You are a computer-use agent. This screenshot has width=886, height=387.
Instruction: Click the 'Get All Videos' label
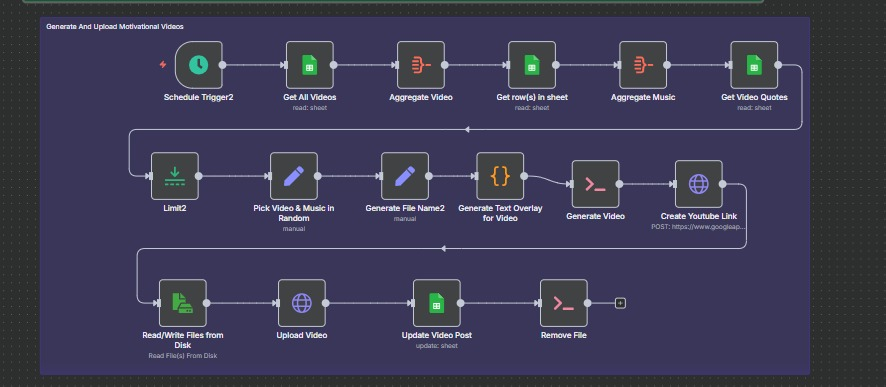click(x=310, y=97)
